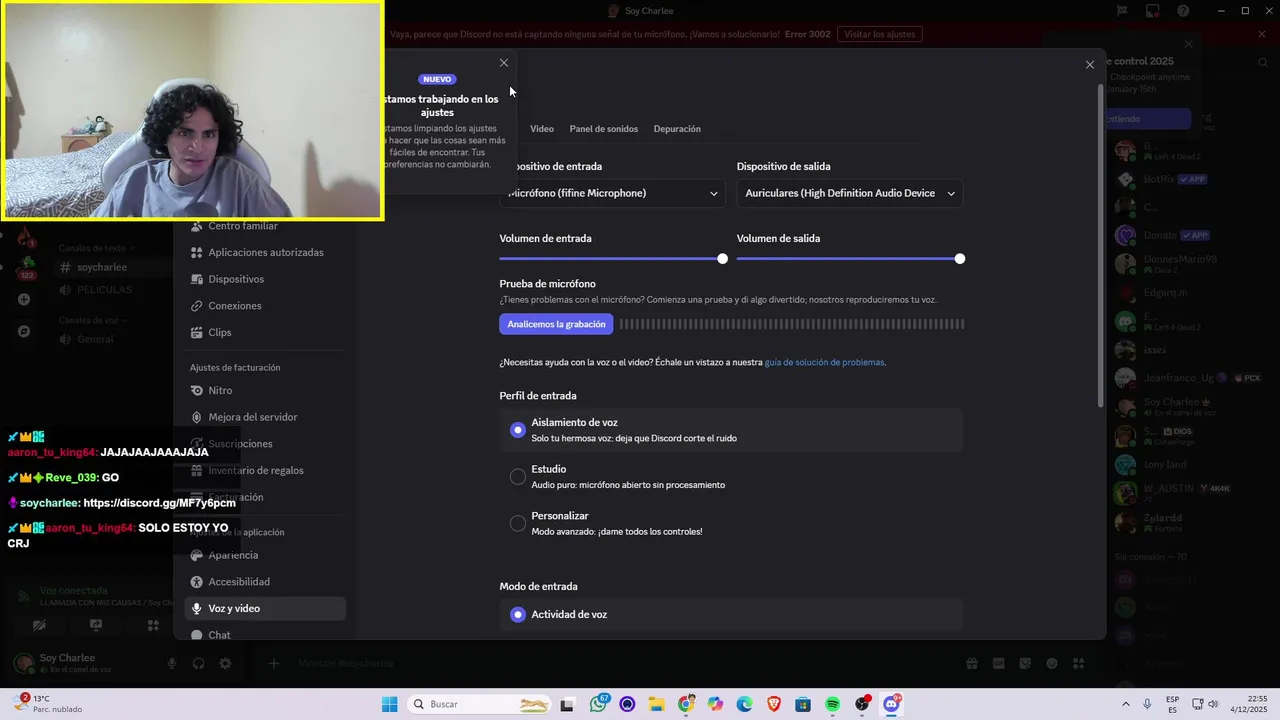Open Conexiones settings
Image resolution: width=1280 pixels, height=720 pixels.
[265, 306]
